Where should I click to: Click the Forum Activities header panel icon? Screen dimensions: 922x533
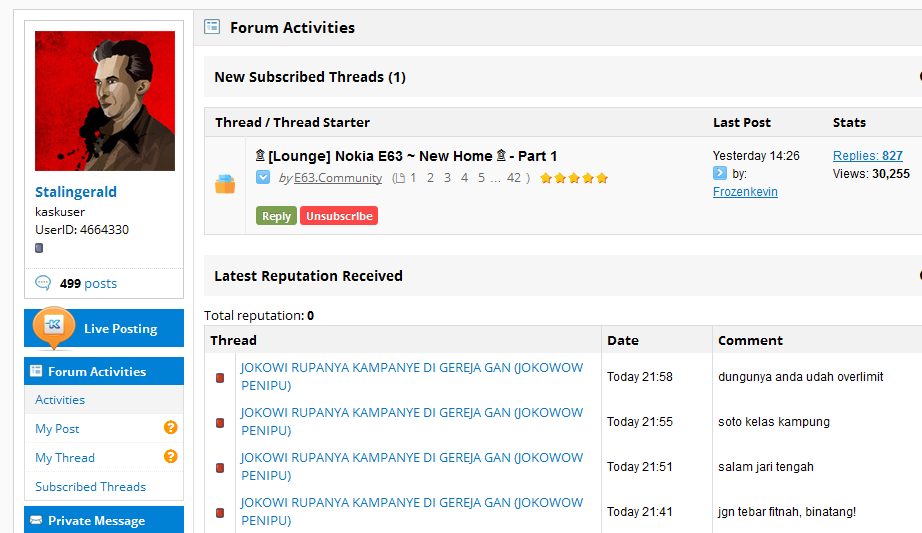coord(212,26)
